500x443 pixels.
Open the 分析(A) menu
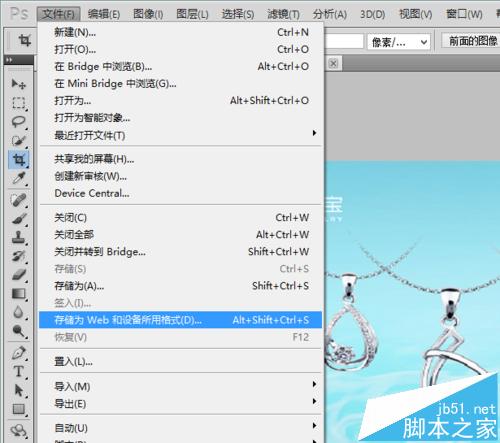(330, 14)
